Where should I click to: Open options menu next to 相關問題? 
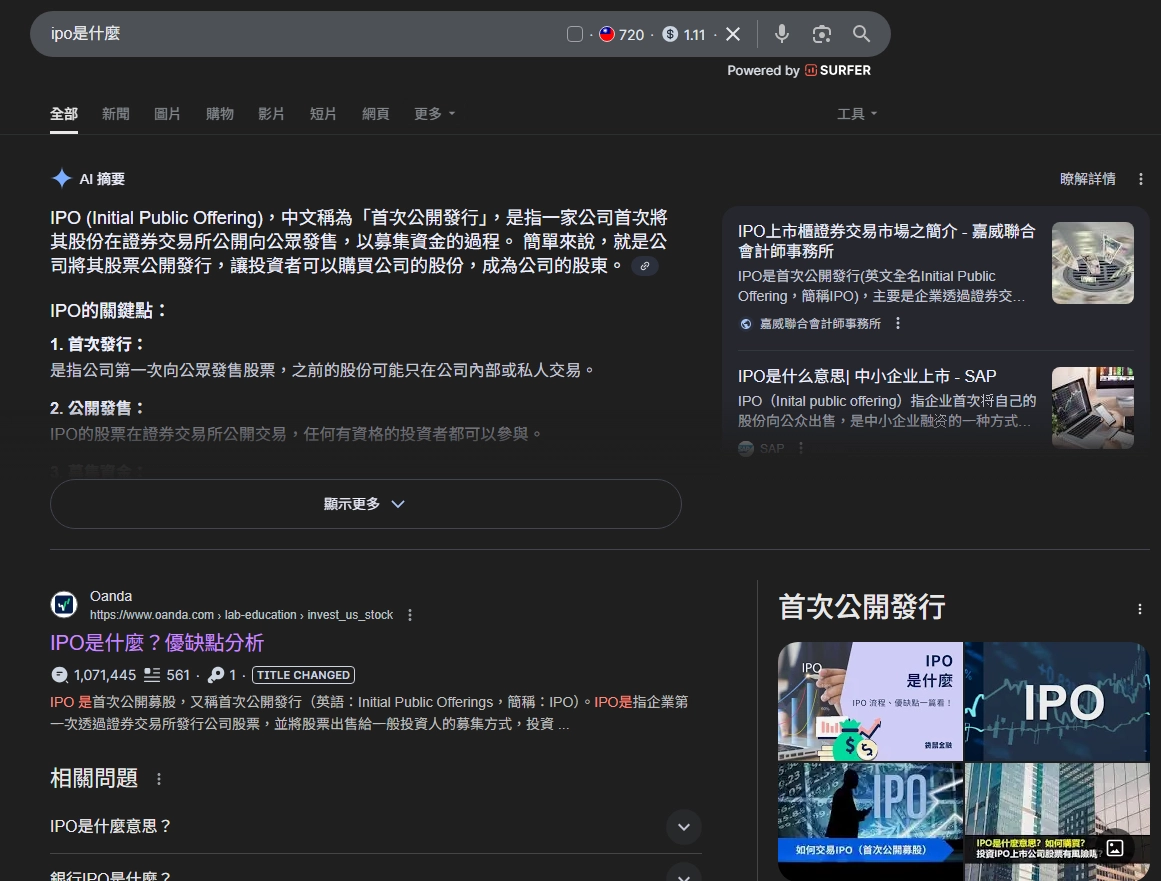pyautogui.click(x=158, y=779)
